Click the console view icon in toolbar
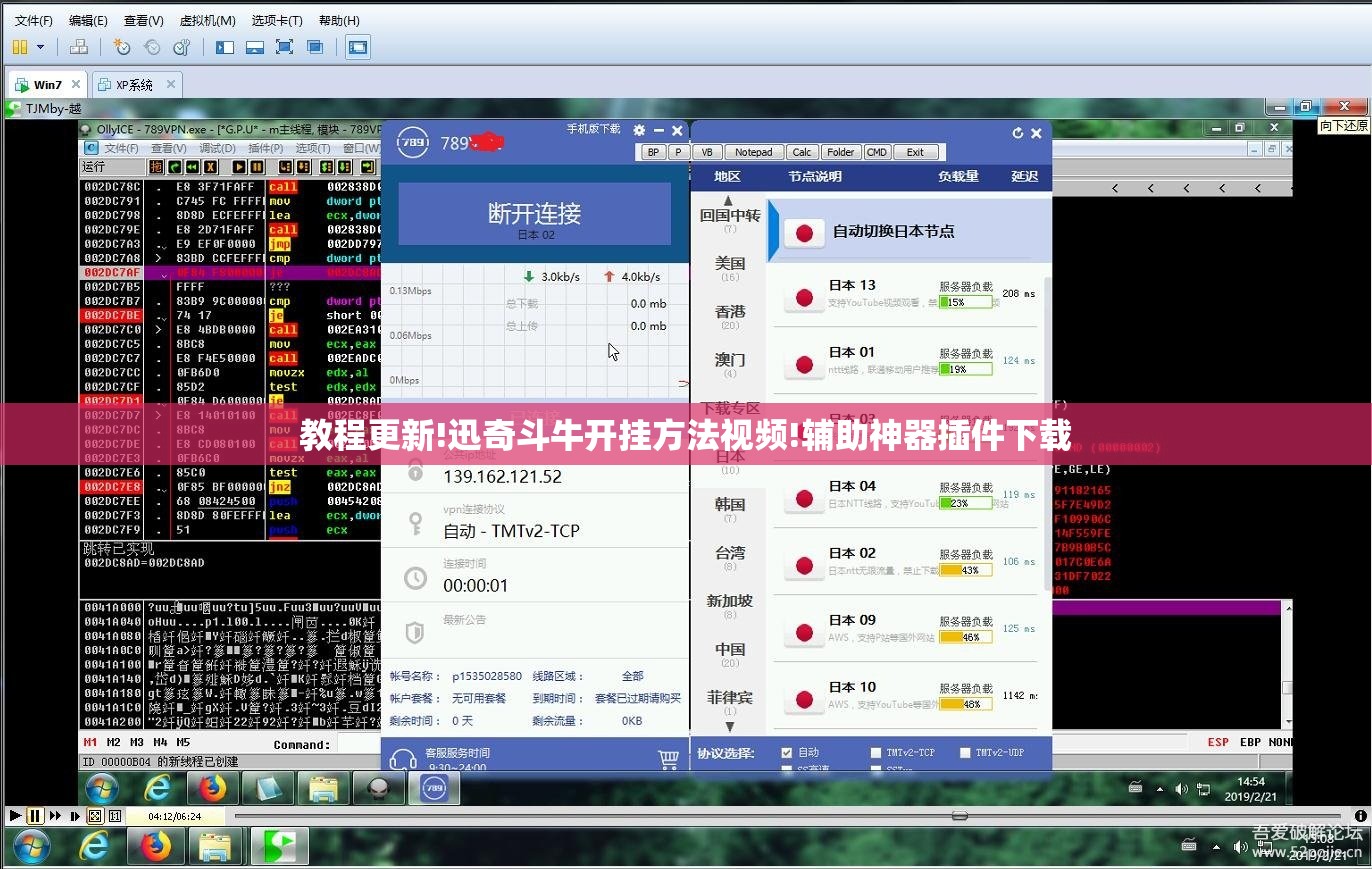This screenshot has height=869, width=1372. (357, 46)
